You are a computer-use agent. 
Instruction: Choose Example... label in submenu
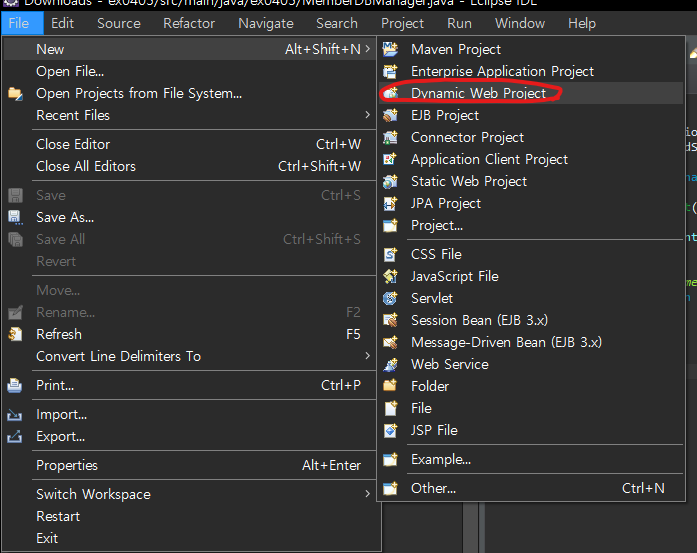tap(441, 459)
